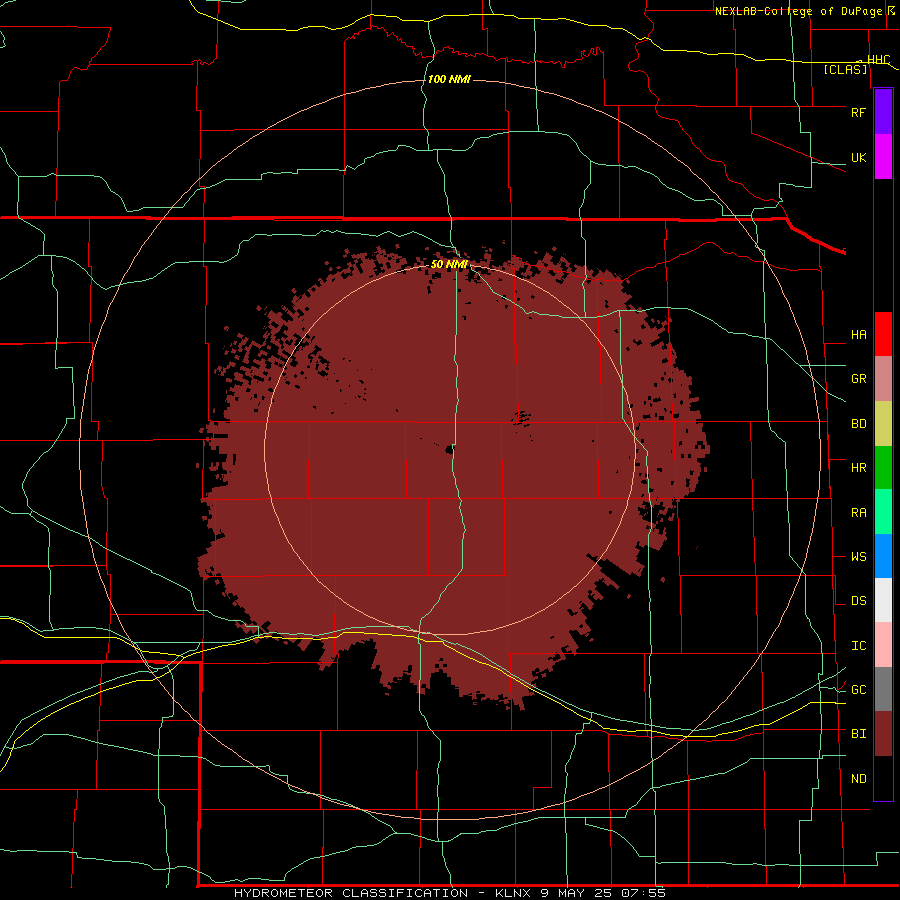Screen dimensions: 900x900
Task: Select the light pink IC legend swatch
Action: 883,645
